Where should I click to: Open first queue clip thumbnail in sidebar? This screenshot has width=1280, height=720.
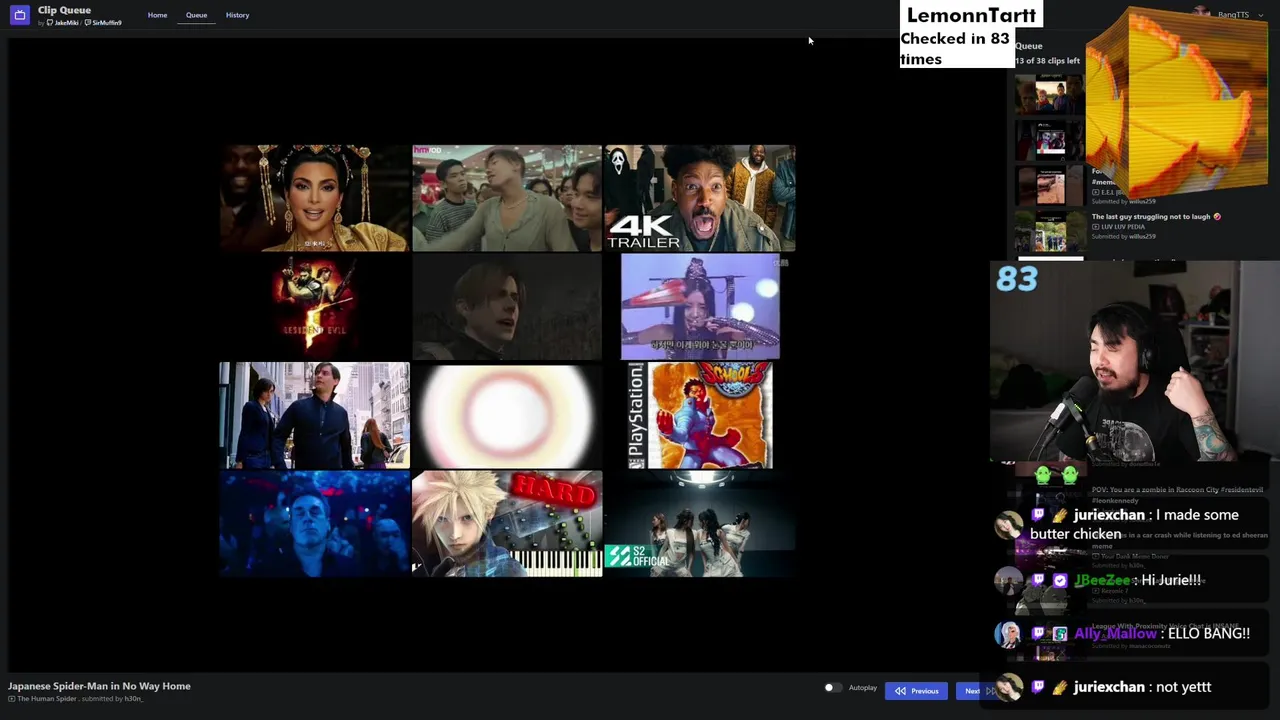(x=1049, y=96)
